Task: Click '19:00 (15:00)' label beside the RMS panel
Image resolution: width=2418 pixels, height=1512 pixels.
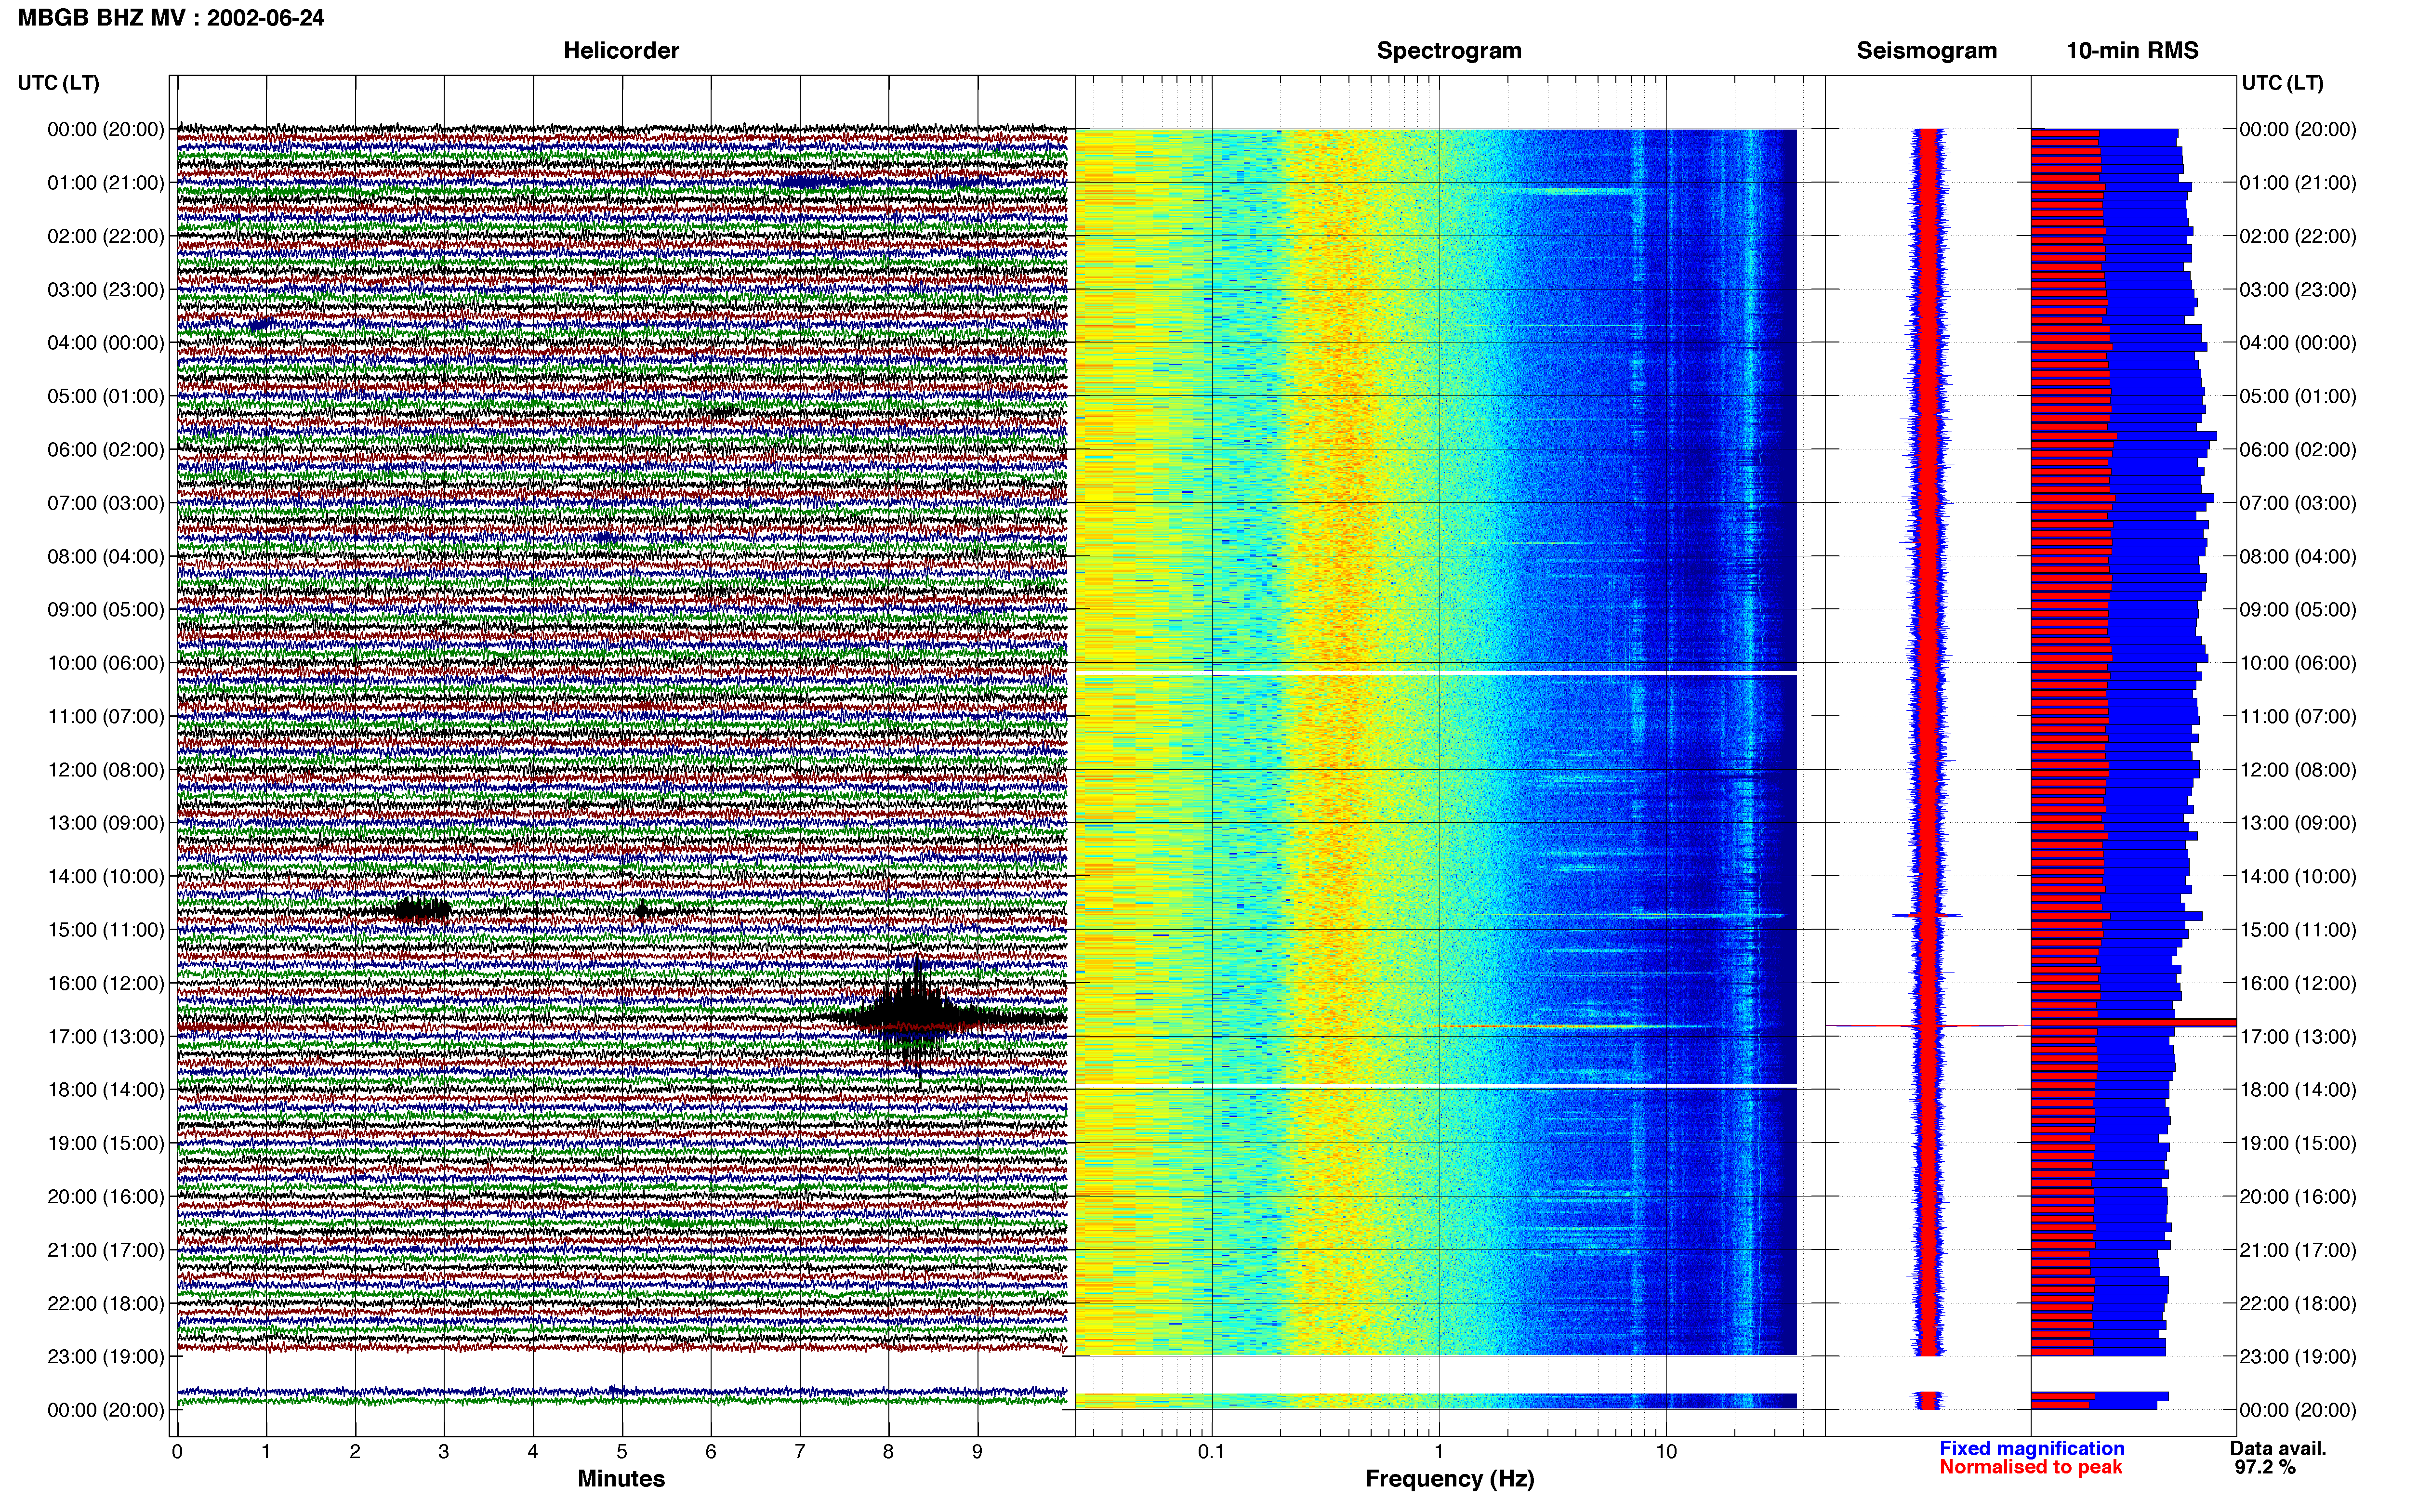Action: coord(2298,1143)
